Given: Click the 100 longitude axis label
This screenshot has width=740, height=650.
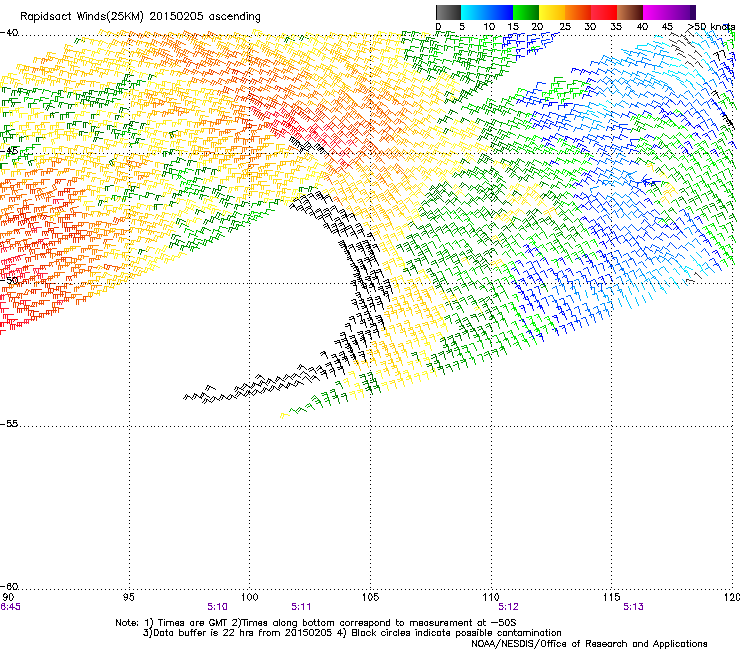Looking at the screenshot, I should point(249,597).
